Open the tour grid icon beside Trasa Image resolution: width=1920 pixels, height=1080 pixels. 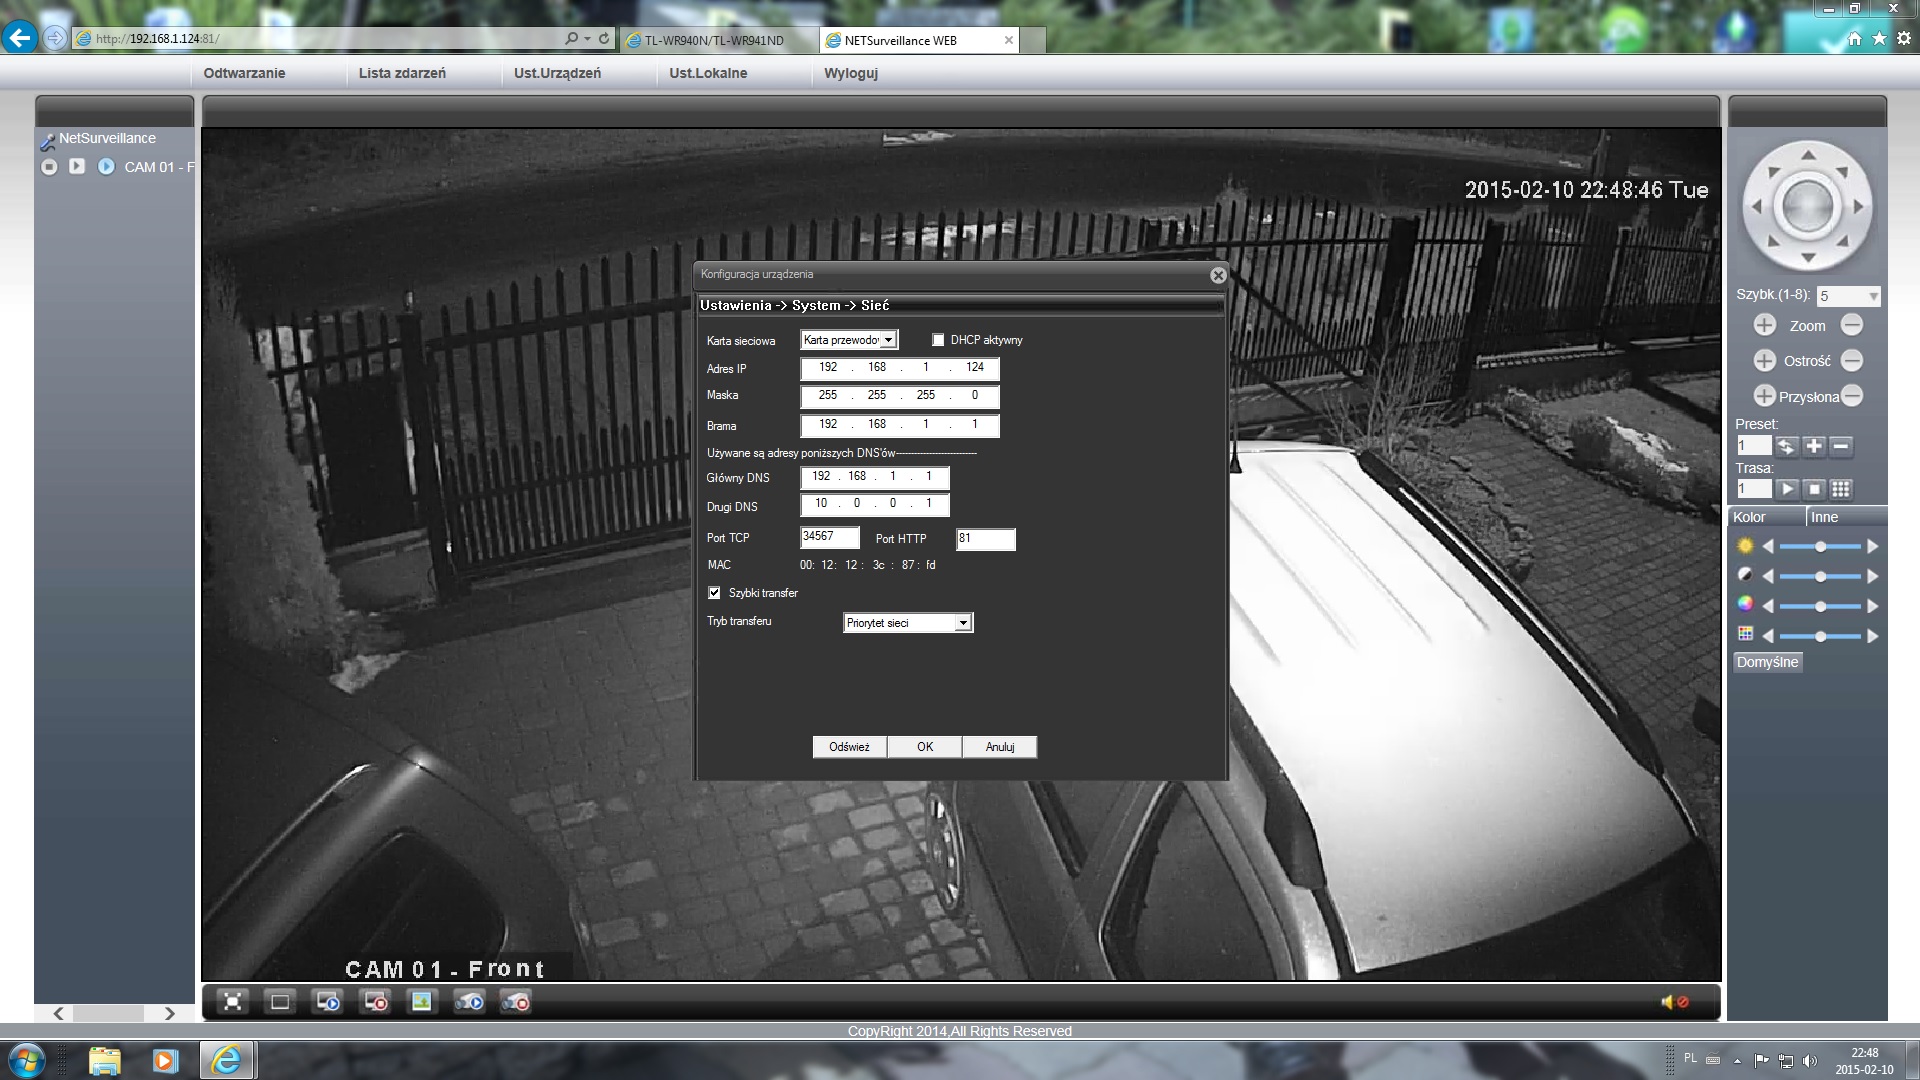point(1841,489)
